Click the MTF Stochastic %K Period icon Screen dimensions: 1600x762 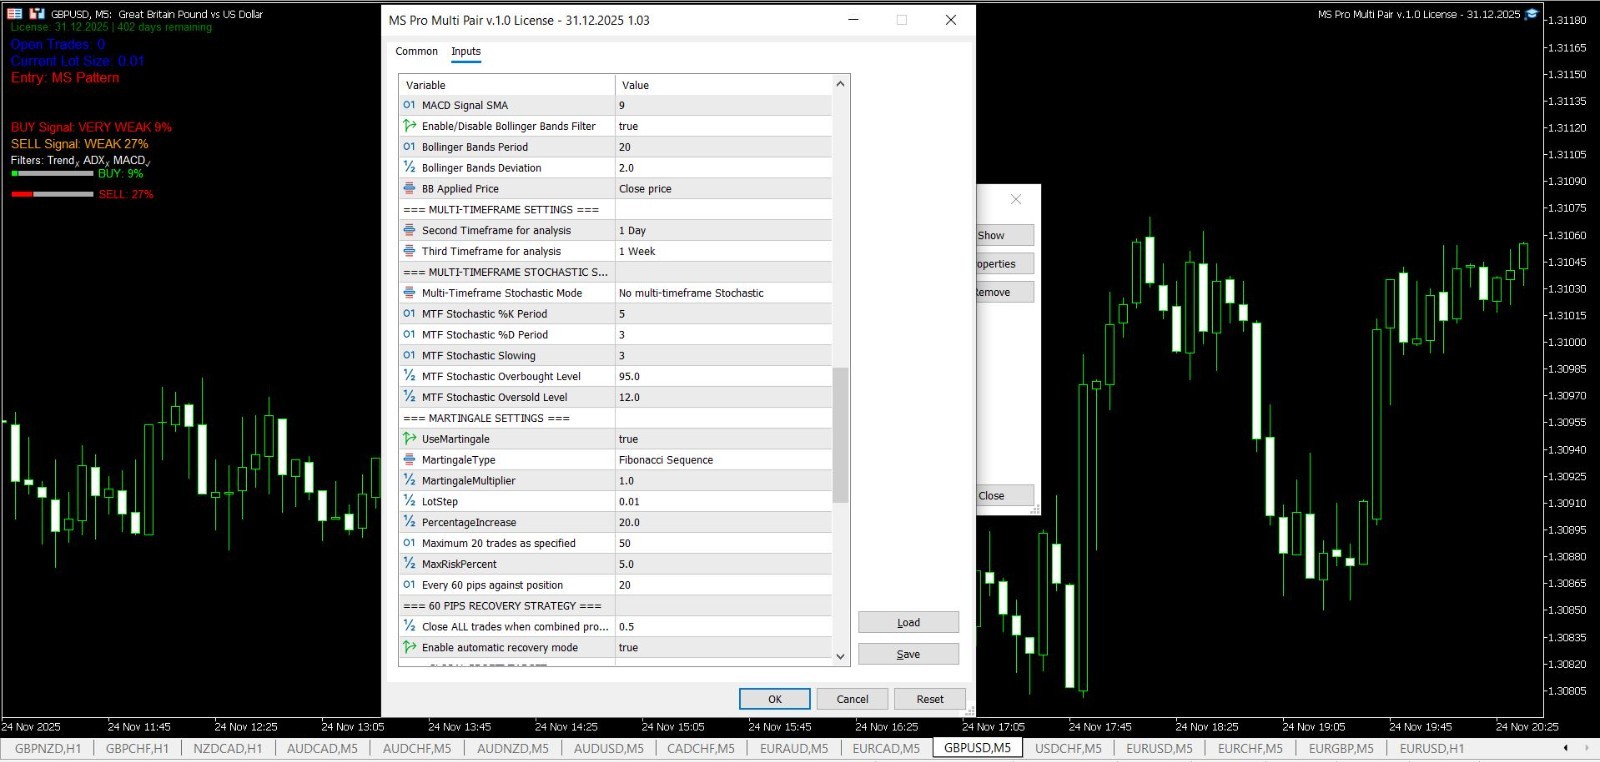point(409,314)
